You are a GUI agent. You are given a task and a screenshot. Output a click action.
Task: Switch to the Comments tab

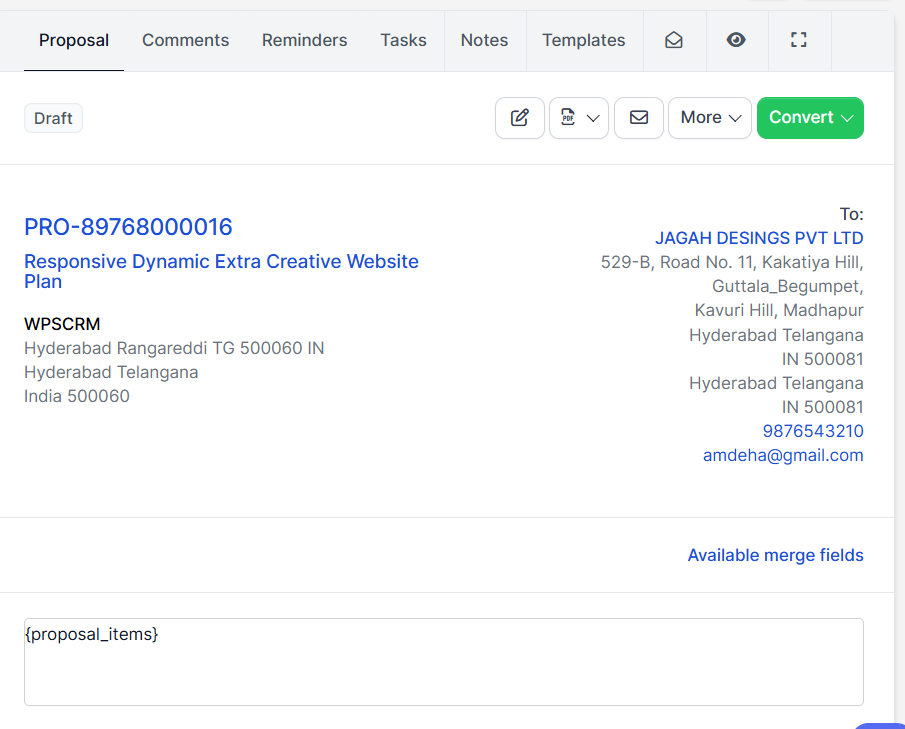[x=185, y=40]
